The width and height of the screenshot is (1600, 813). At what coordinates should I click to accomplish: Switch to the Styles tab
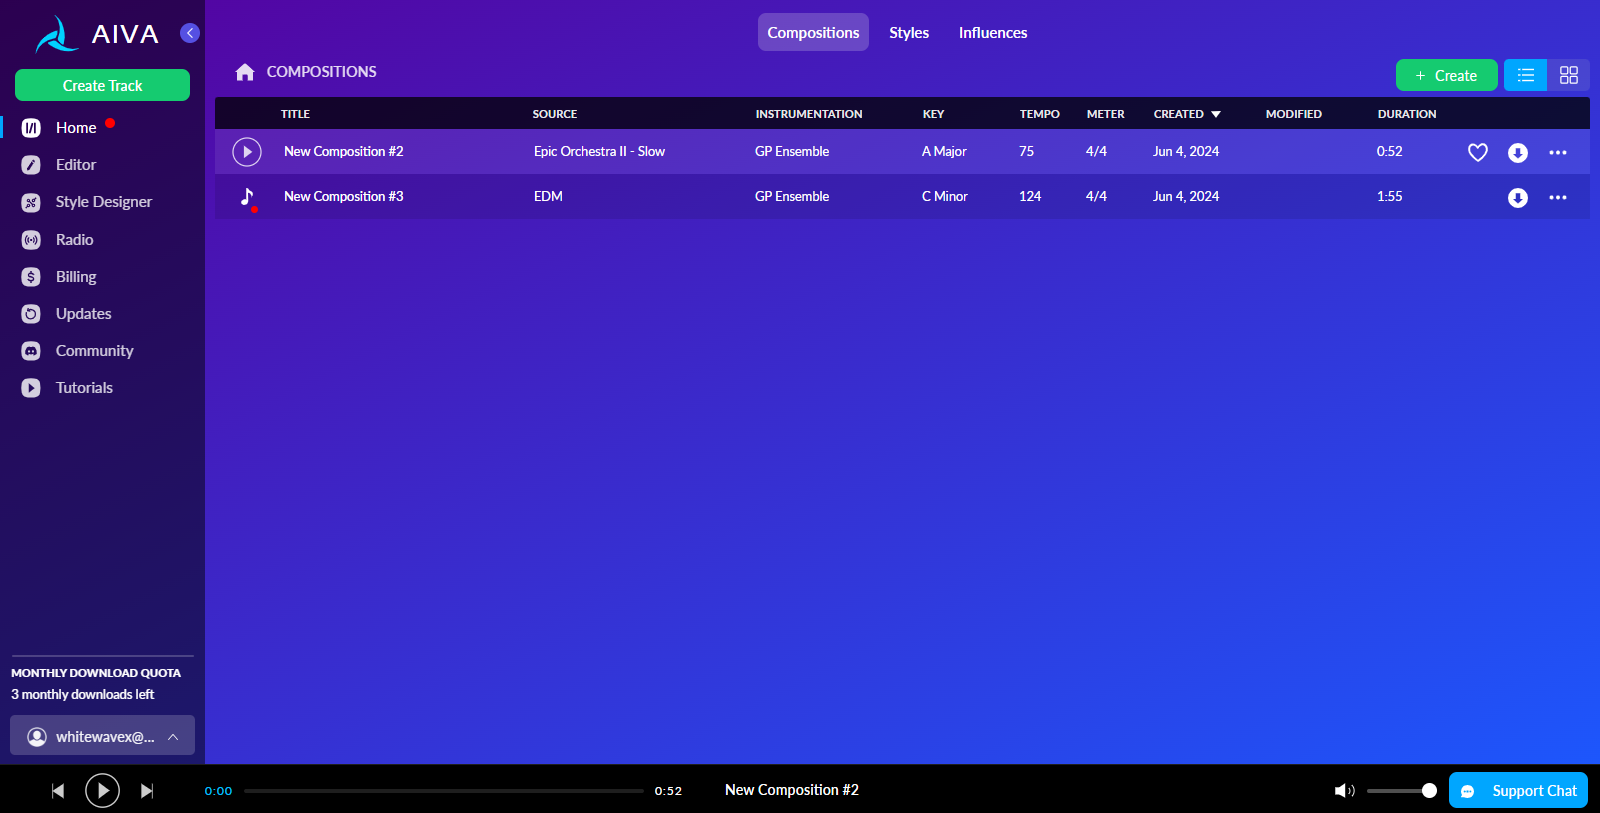click(x=909, y=32)
